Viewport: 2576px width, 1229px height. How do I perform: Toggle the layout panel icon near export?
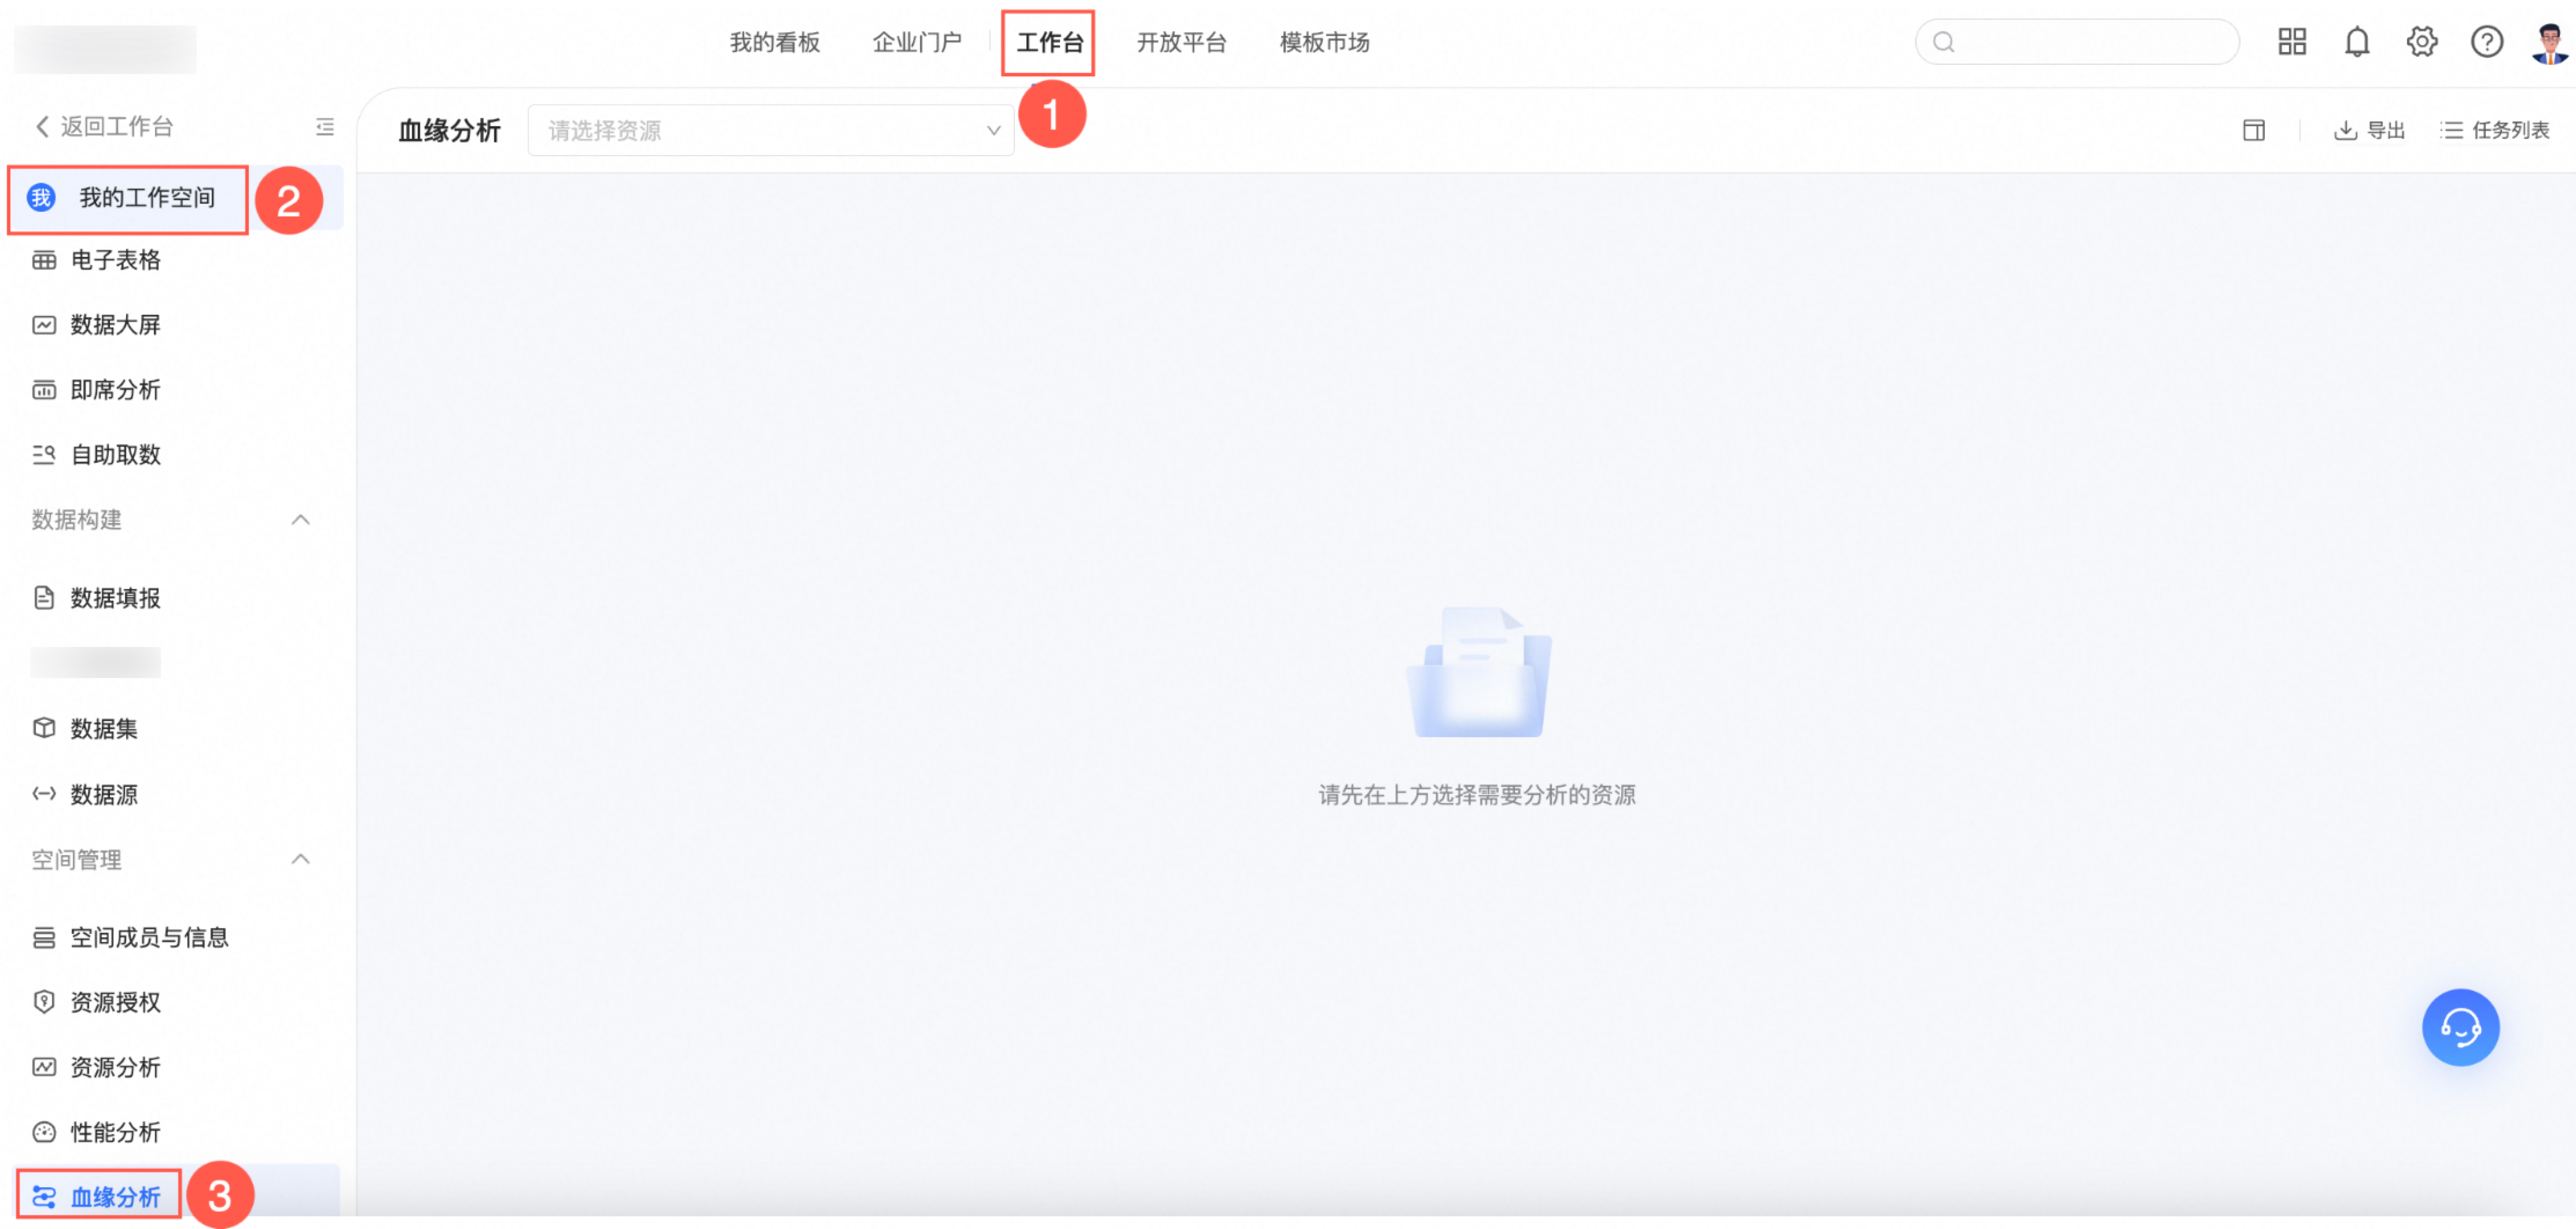coord(2253,130)
